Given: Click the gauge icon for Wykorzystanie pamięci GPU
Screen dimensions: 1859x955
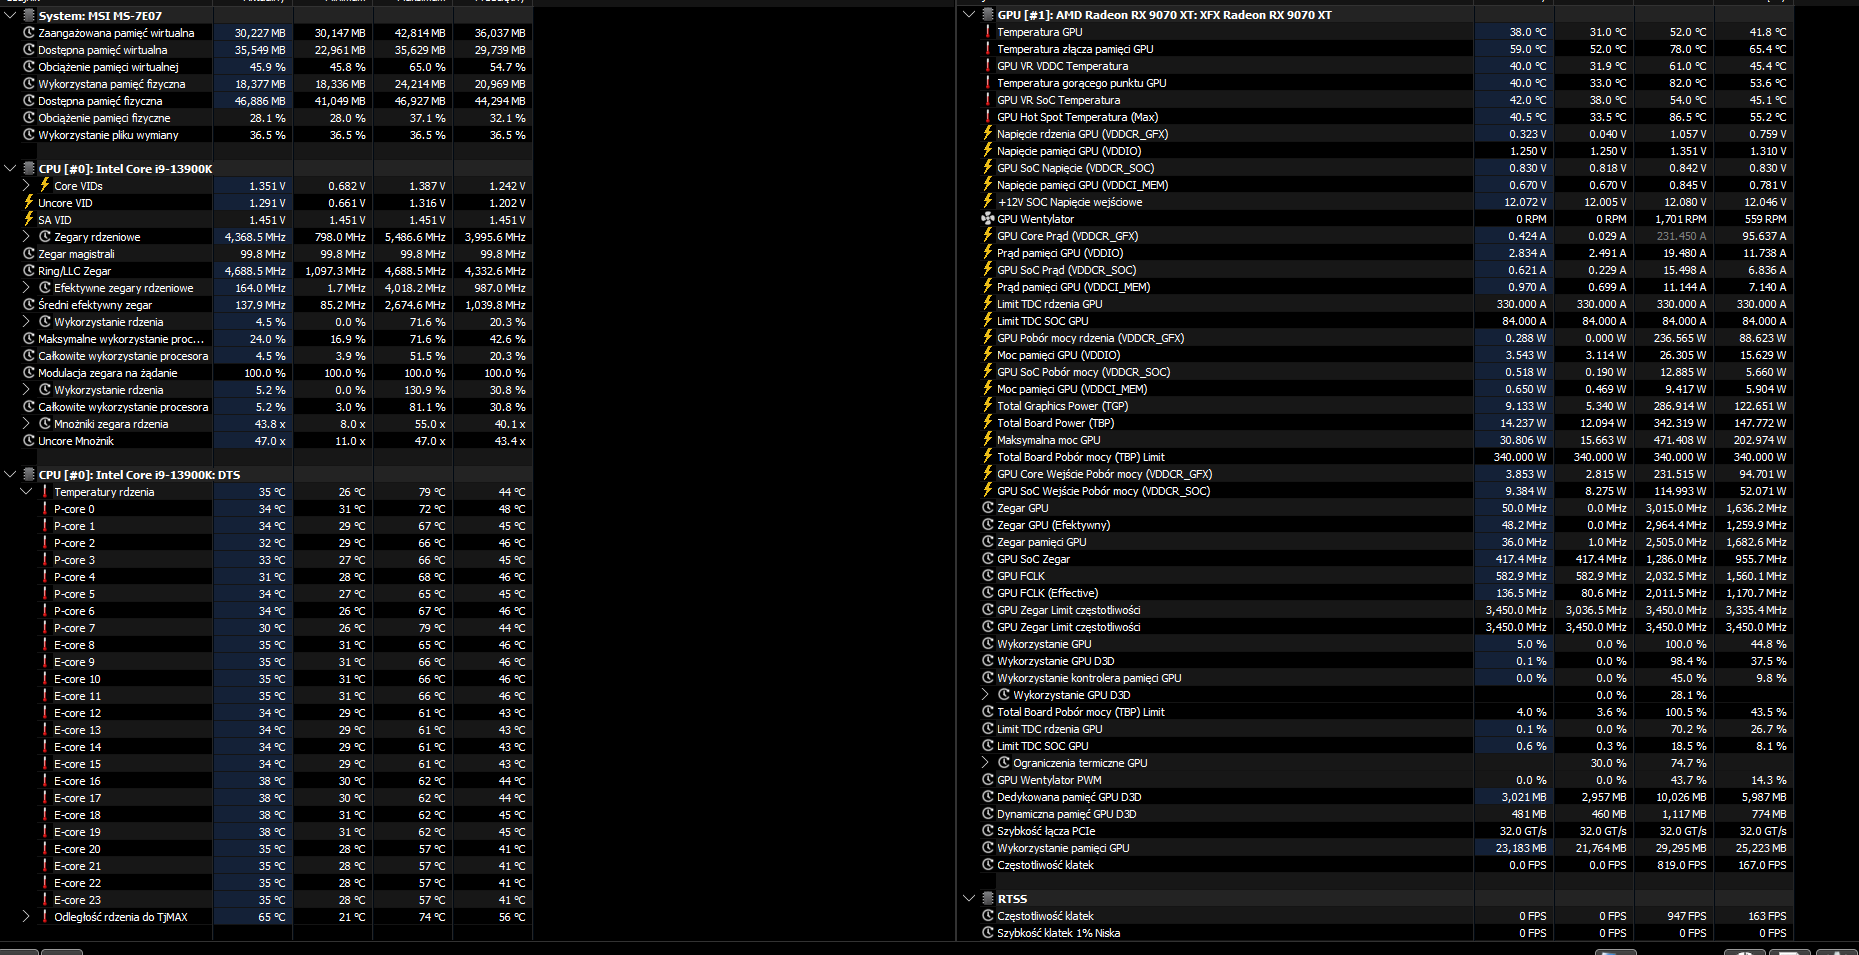Looking at the screenshot, I should (x=988, y=848).
